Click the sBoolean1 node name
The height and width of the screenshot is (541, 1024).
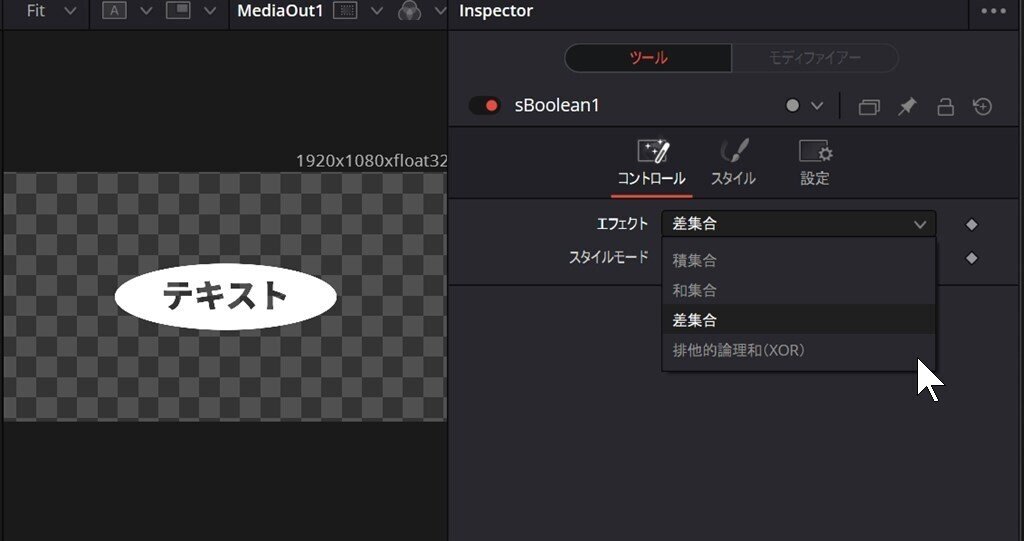[557, 106]
